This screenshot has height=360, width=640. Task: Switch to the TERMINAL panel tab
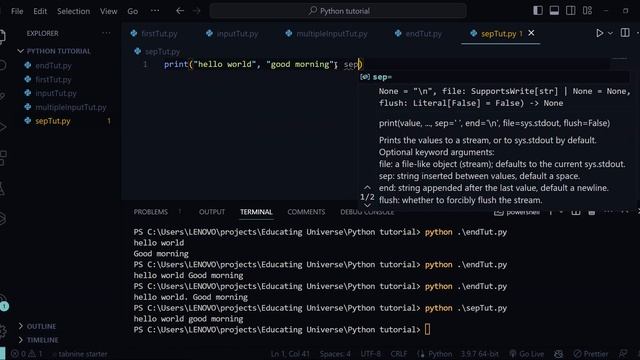coord(256,212)
